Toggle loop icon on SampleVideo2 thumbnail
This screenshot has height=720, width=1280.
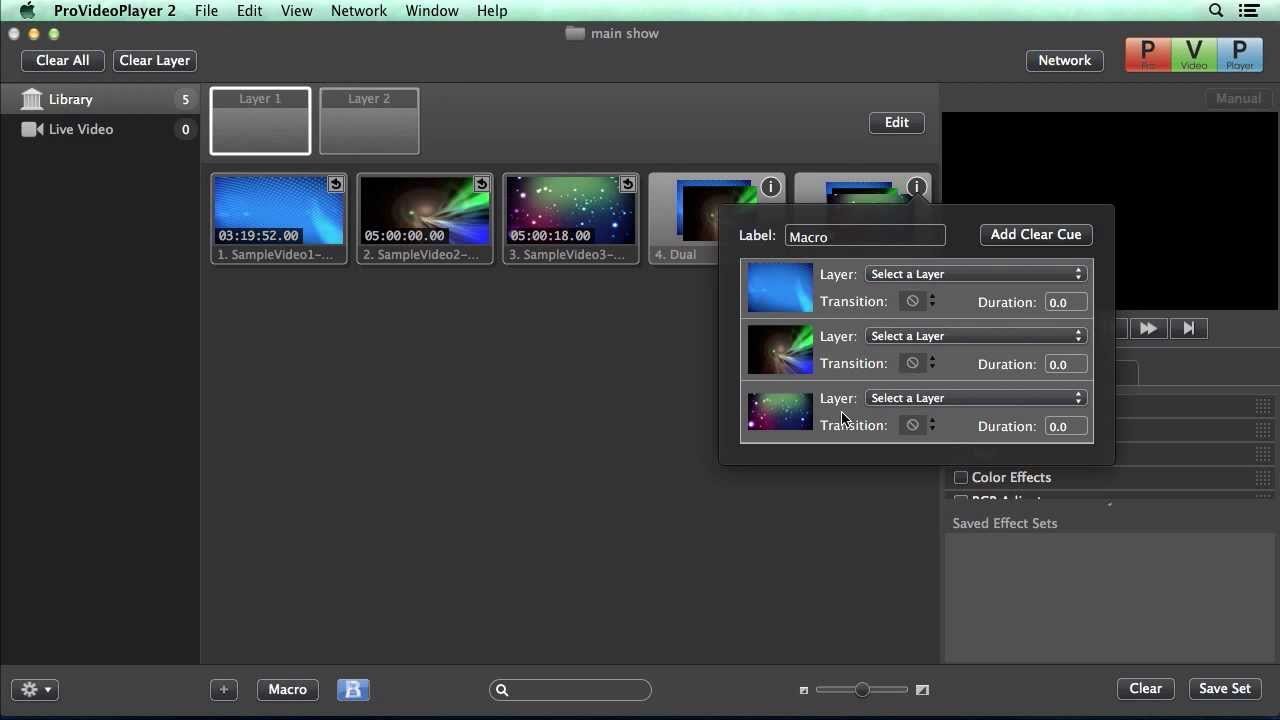(x=481, y=184)
